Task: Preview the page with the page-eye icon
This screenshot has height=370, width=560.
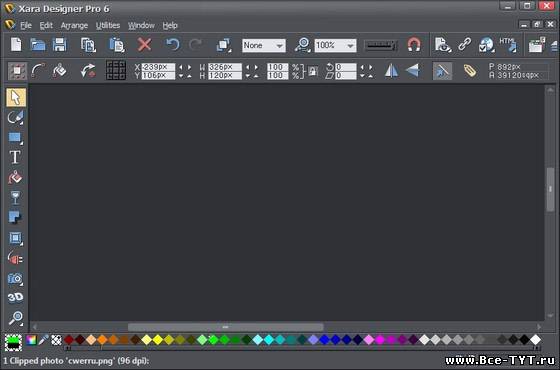Action: tap(442, 45)
